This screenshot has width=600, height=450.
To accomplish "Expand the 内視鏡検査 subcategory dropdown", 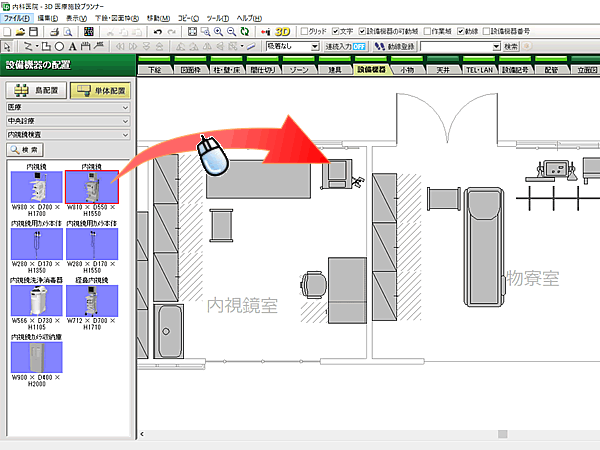I will pyautogui.click(x=68, y=133).
